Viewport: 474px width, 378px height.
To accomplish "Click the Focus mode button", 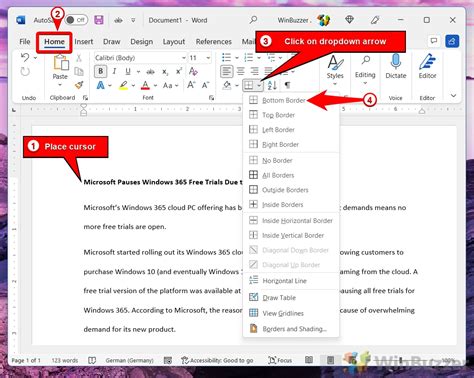I will pyautogui.click(x=280, y=360).
